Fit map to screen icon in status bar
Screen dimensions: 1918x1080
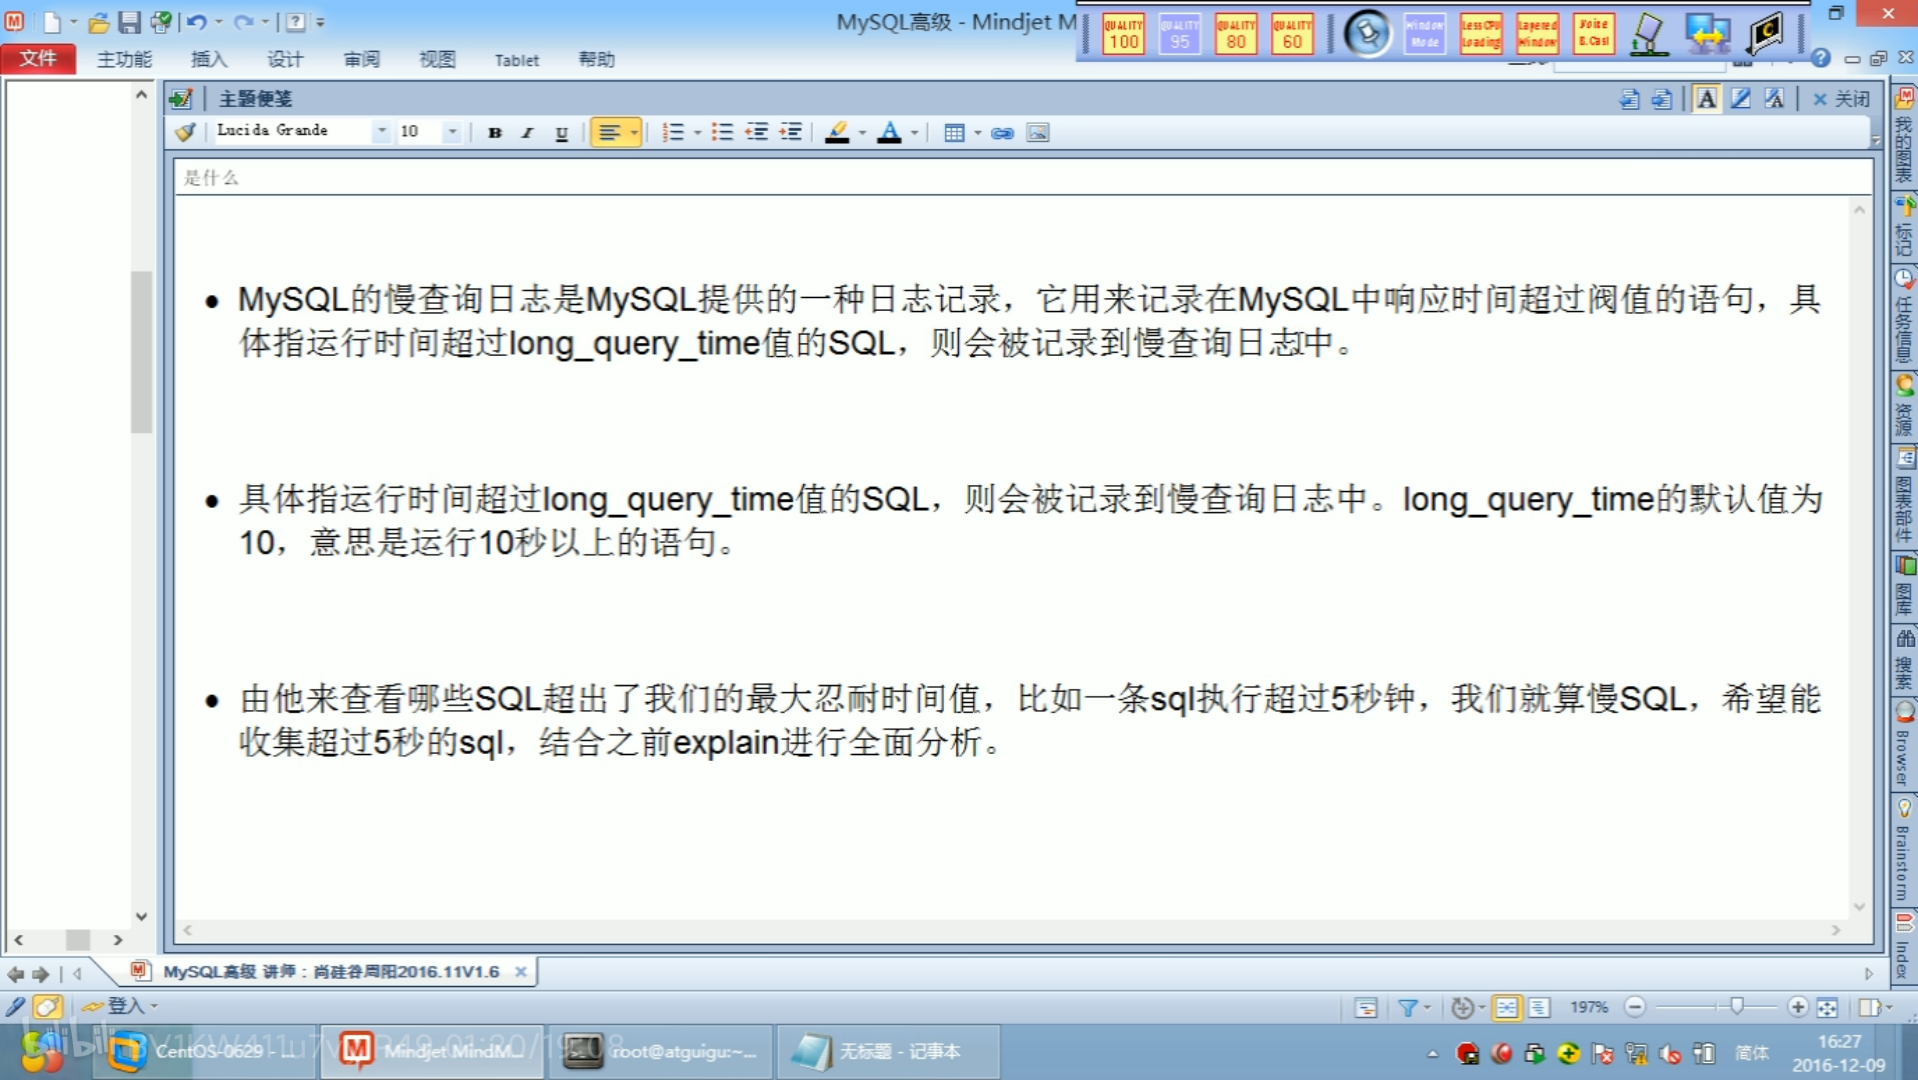click(1828, 1007)
